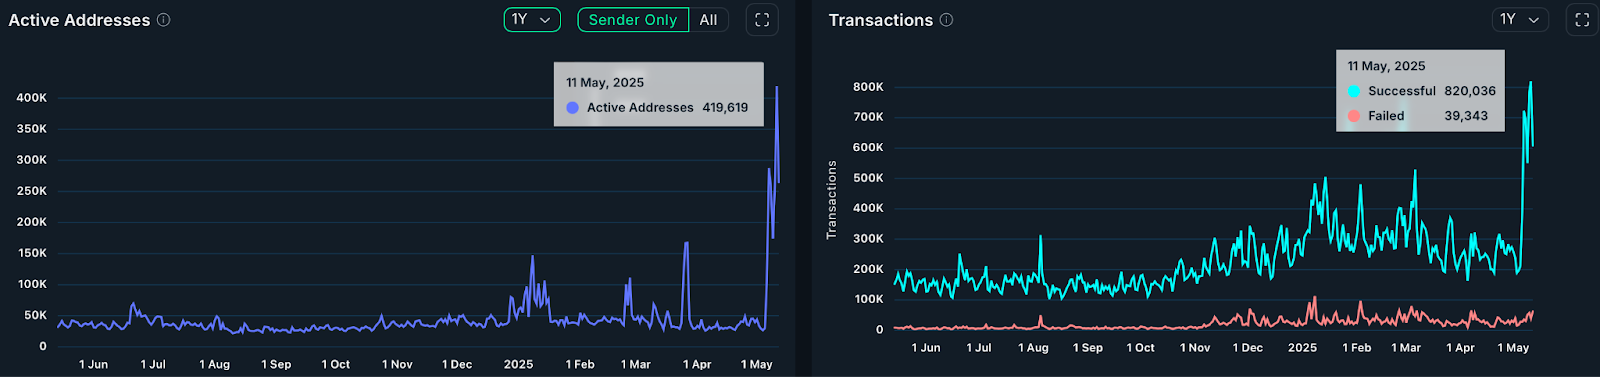Image resolution: width=1600 pixels, height=377 pixels.
Task: Click the blue Active Addresses legend dot in tooltip
Action: [x=573, y=108]
